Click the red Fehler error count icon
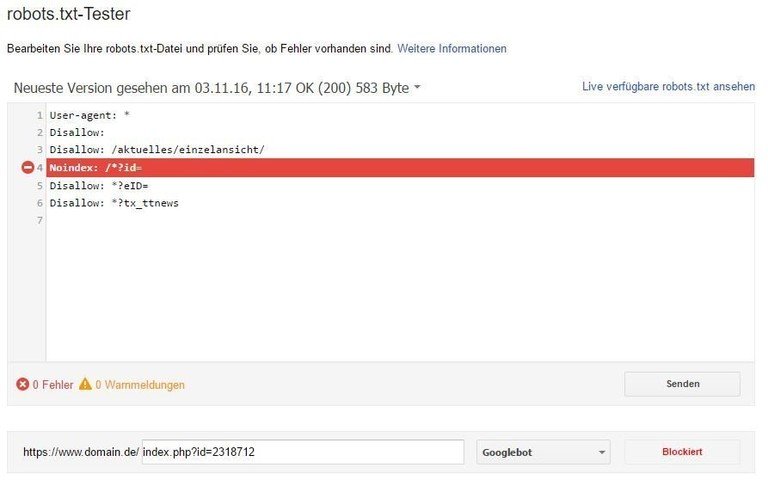 coord(22,384)
